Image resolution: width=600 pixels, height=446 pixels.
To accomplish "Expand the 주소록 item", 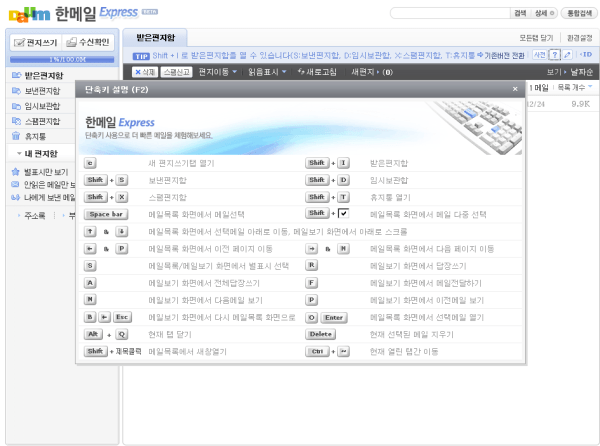I will [x=32, y=216].
